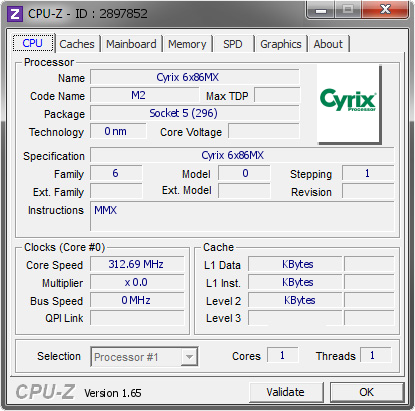Click the Package field Socket 5 (296)
415x411 pixels.
[195, 113]
